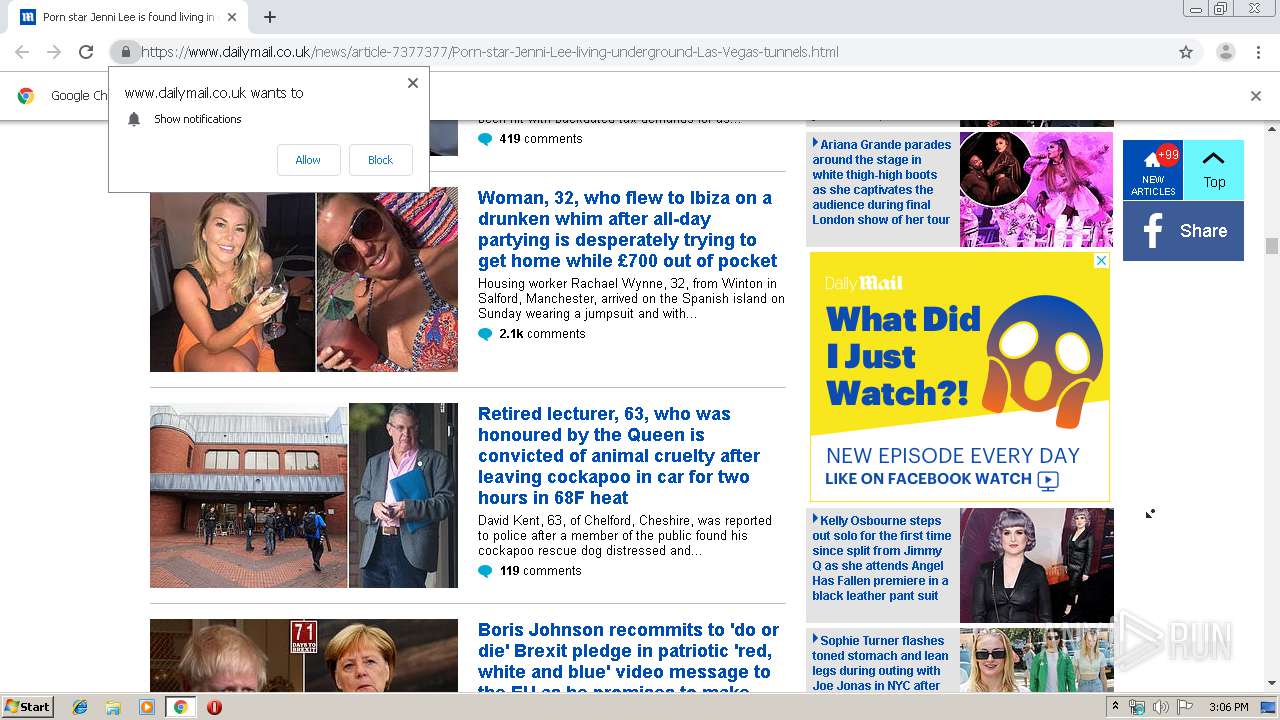Open the Ibiza drunken whim headline
Image resolution: width=1280 pixels, height=720 pixels.
pyautogui.click(x=627, y=229)
